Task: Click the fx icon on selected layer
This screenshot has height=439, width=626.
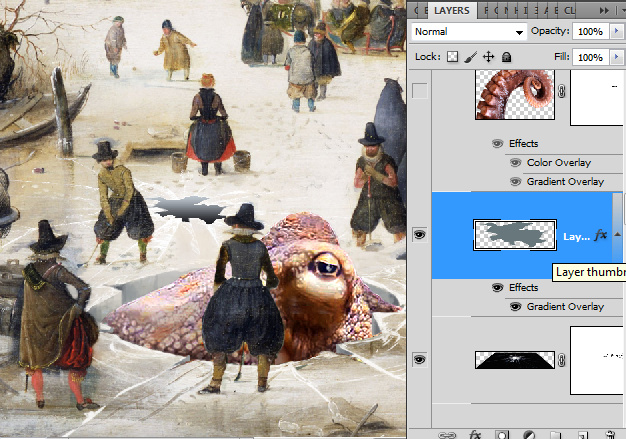Action: click(x=600, y=235)
